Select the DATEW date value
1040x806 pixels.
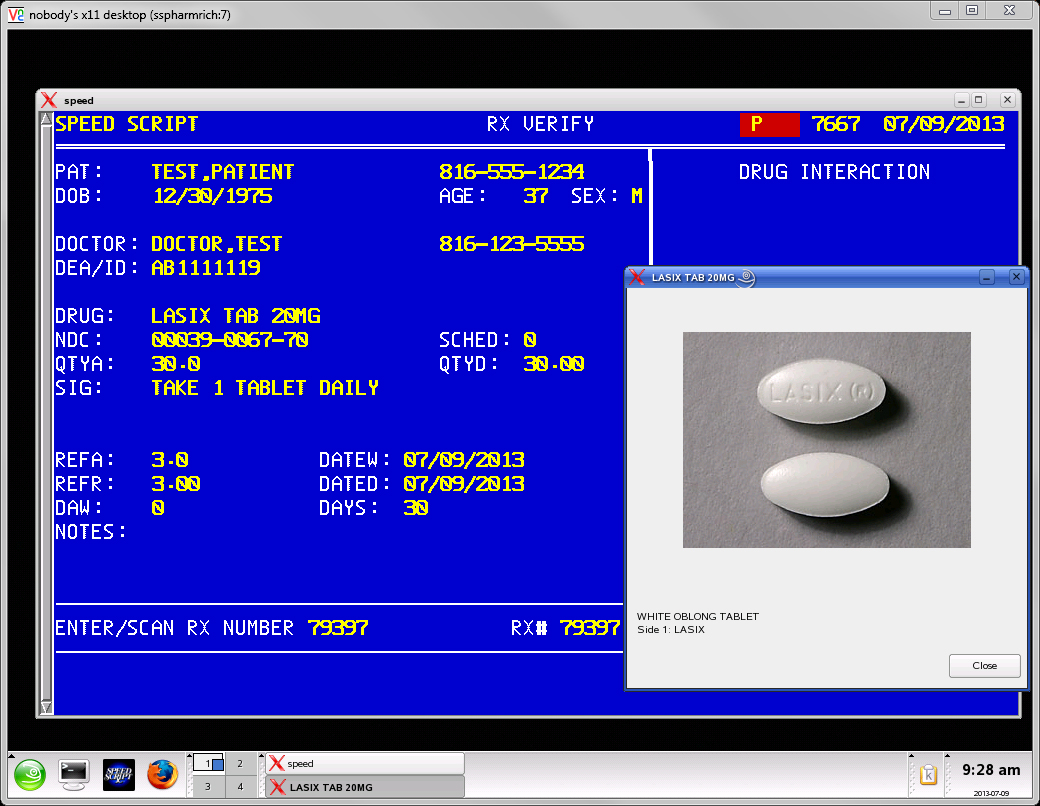(464, 460)
